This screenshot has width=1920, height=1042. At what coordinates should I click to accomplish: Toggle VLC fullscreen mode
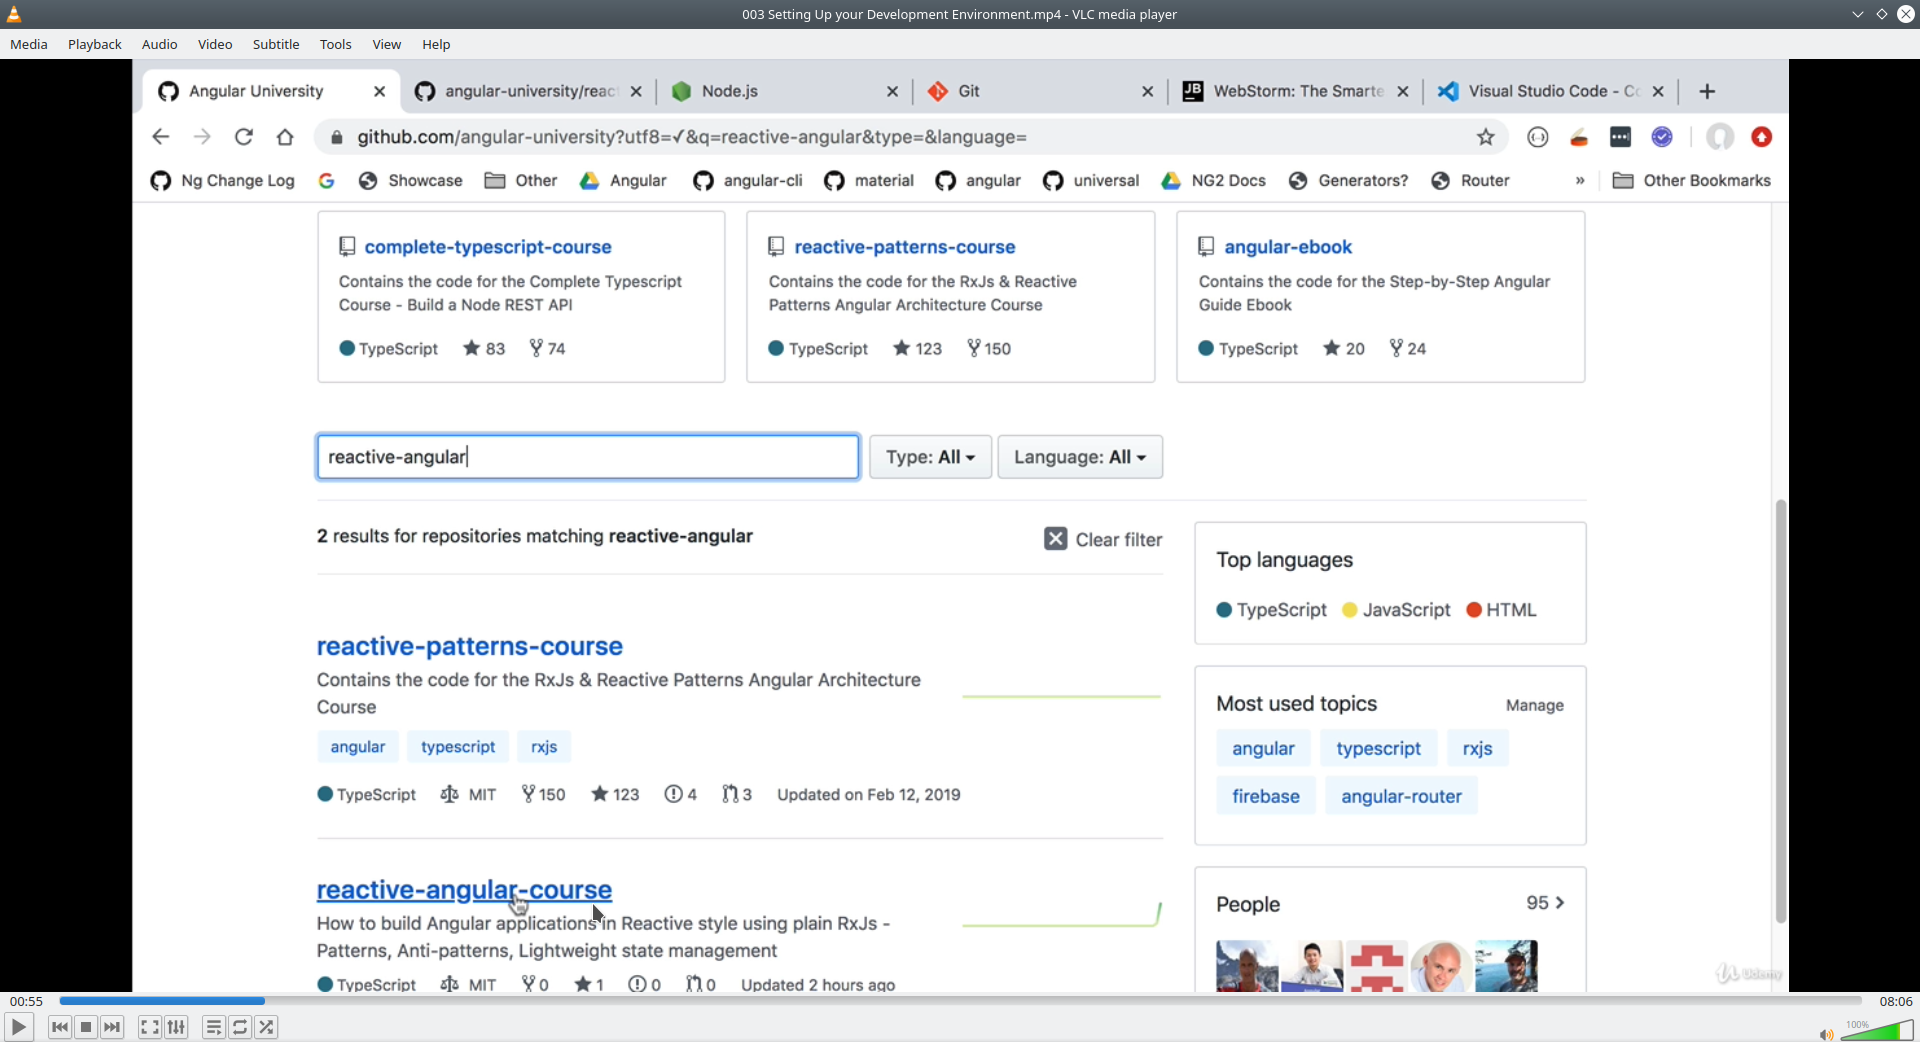[x=150, y=1027]
